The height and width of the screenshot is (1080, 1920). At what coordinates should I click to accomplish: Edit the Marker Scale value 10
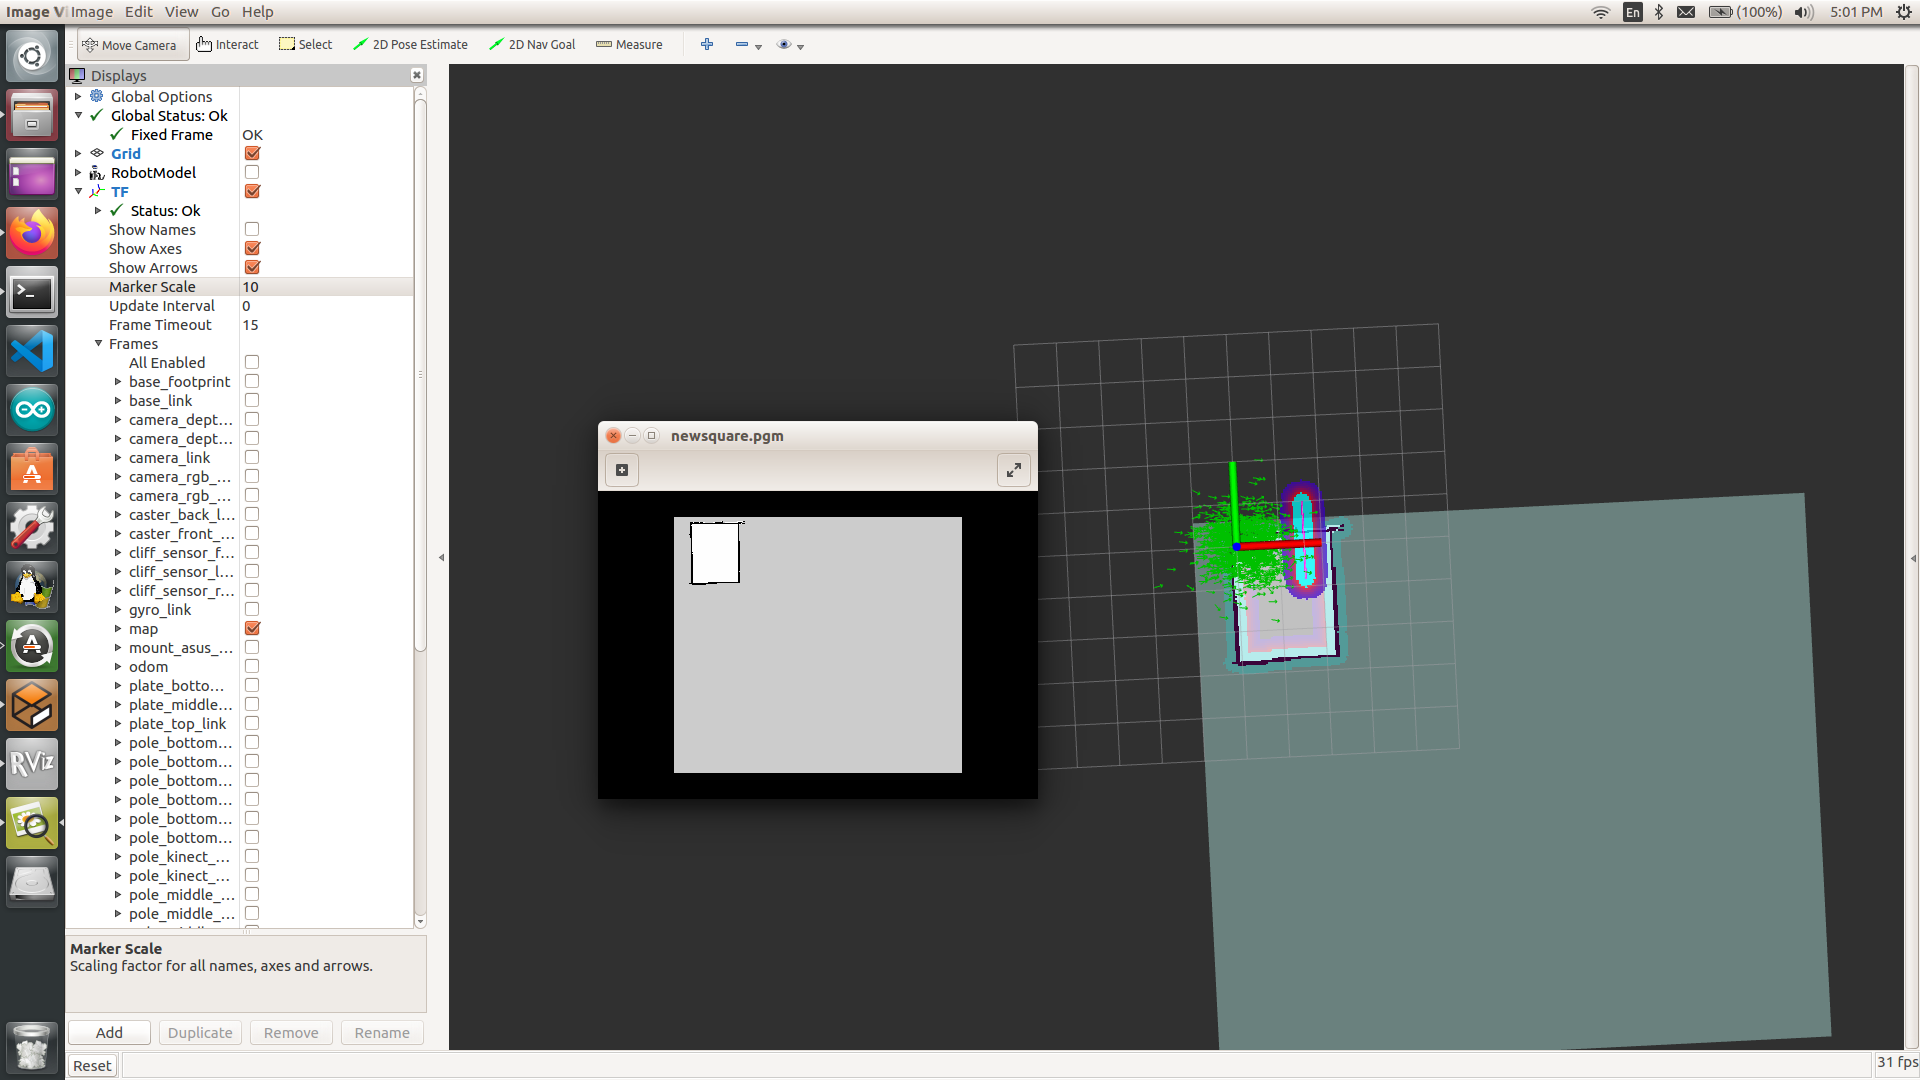[326, 287]
